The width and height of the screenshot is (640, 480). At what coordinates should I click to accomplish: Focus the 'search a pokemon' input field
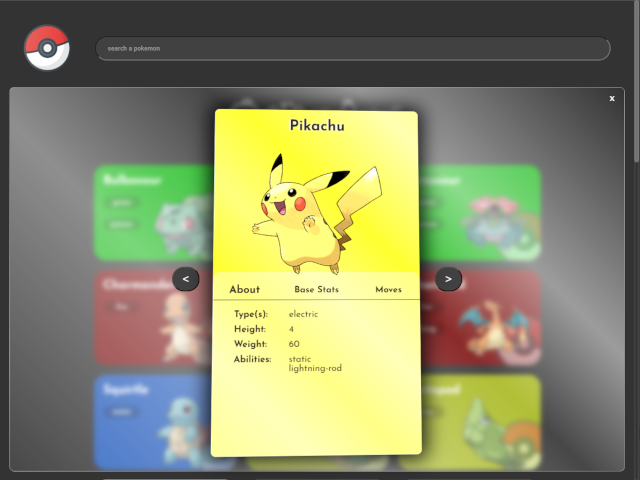[353, 49]
